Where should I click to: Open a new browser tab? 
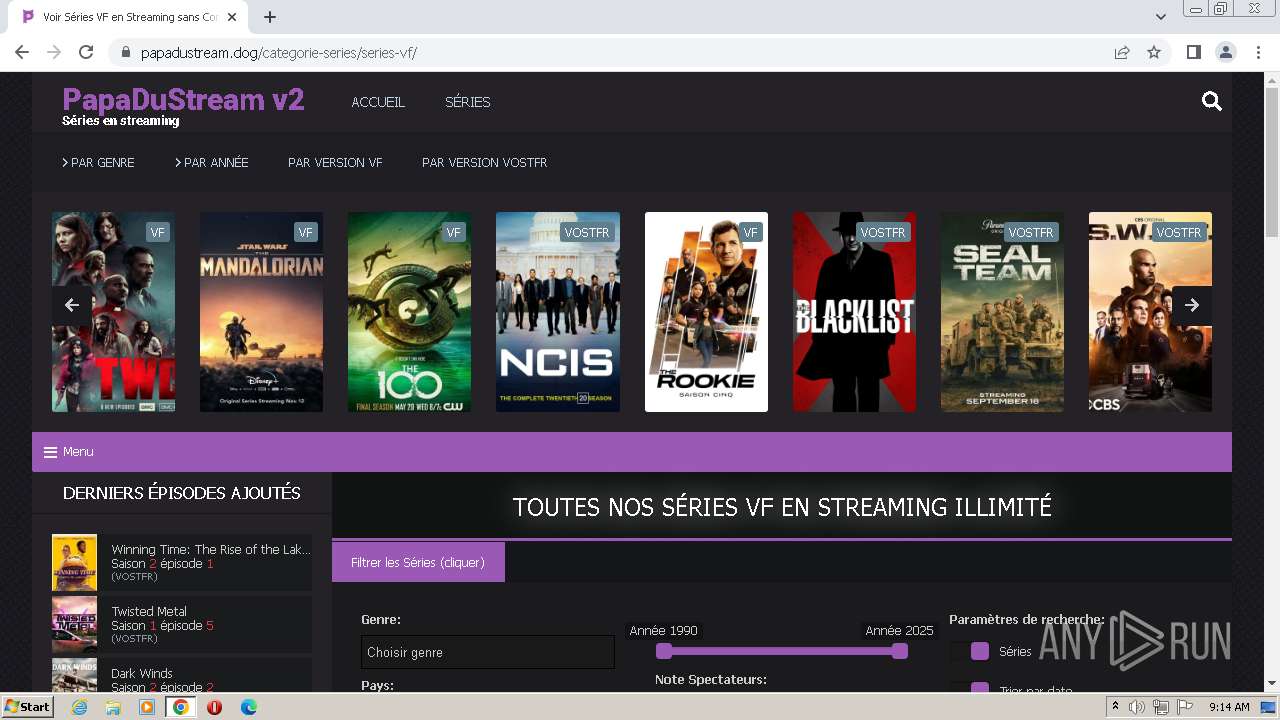(270, 17)
